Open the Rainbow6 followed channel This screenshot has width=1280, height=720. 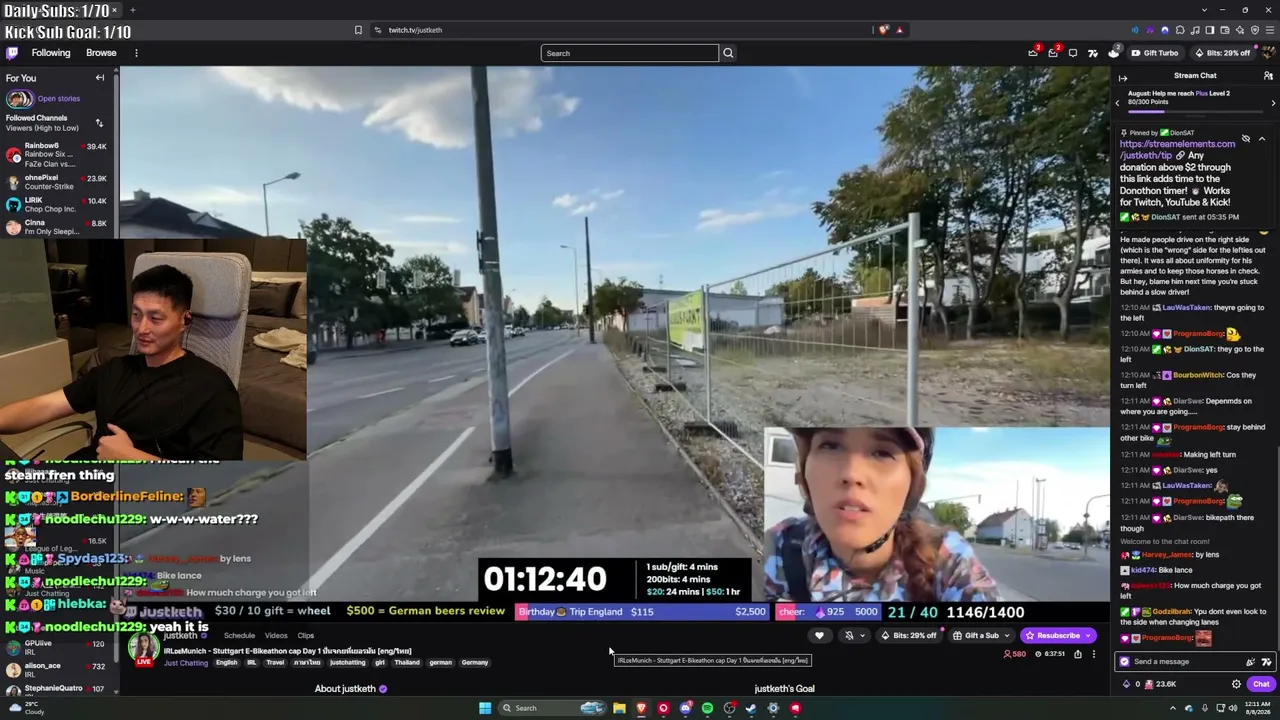(x=60, y=154)
